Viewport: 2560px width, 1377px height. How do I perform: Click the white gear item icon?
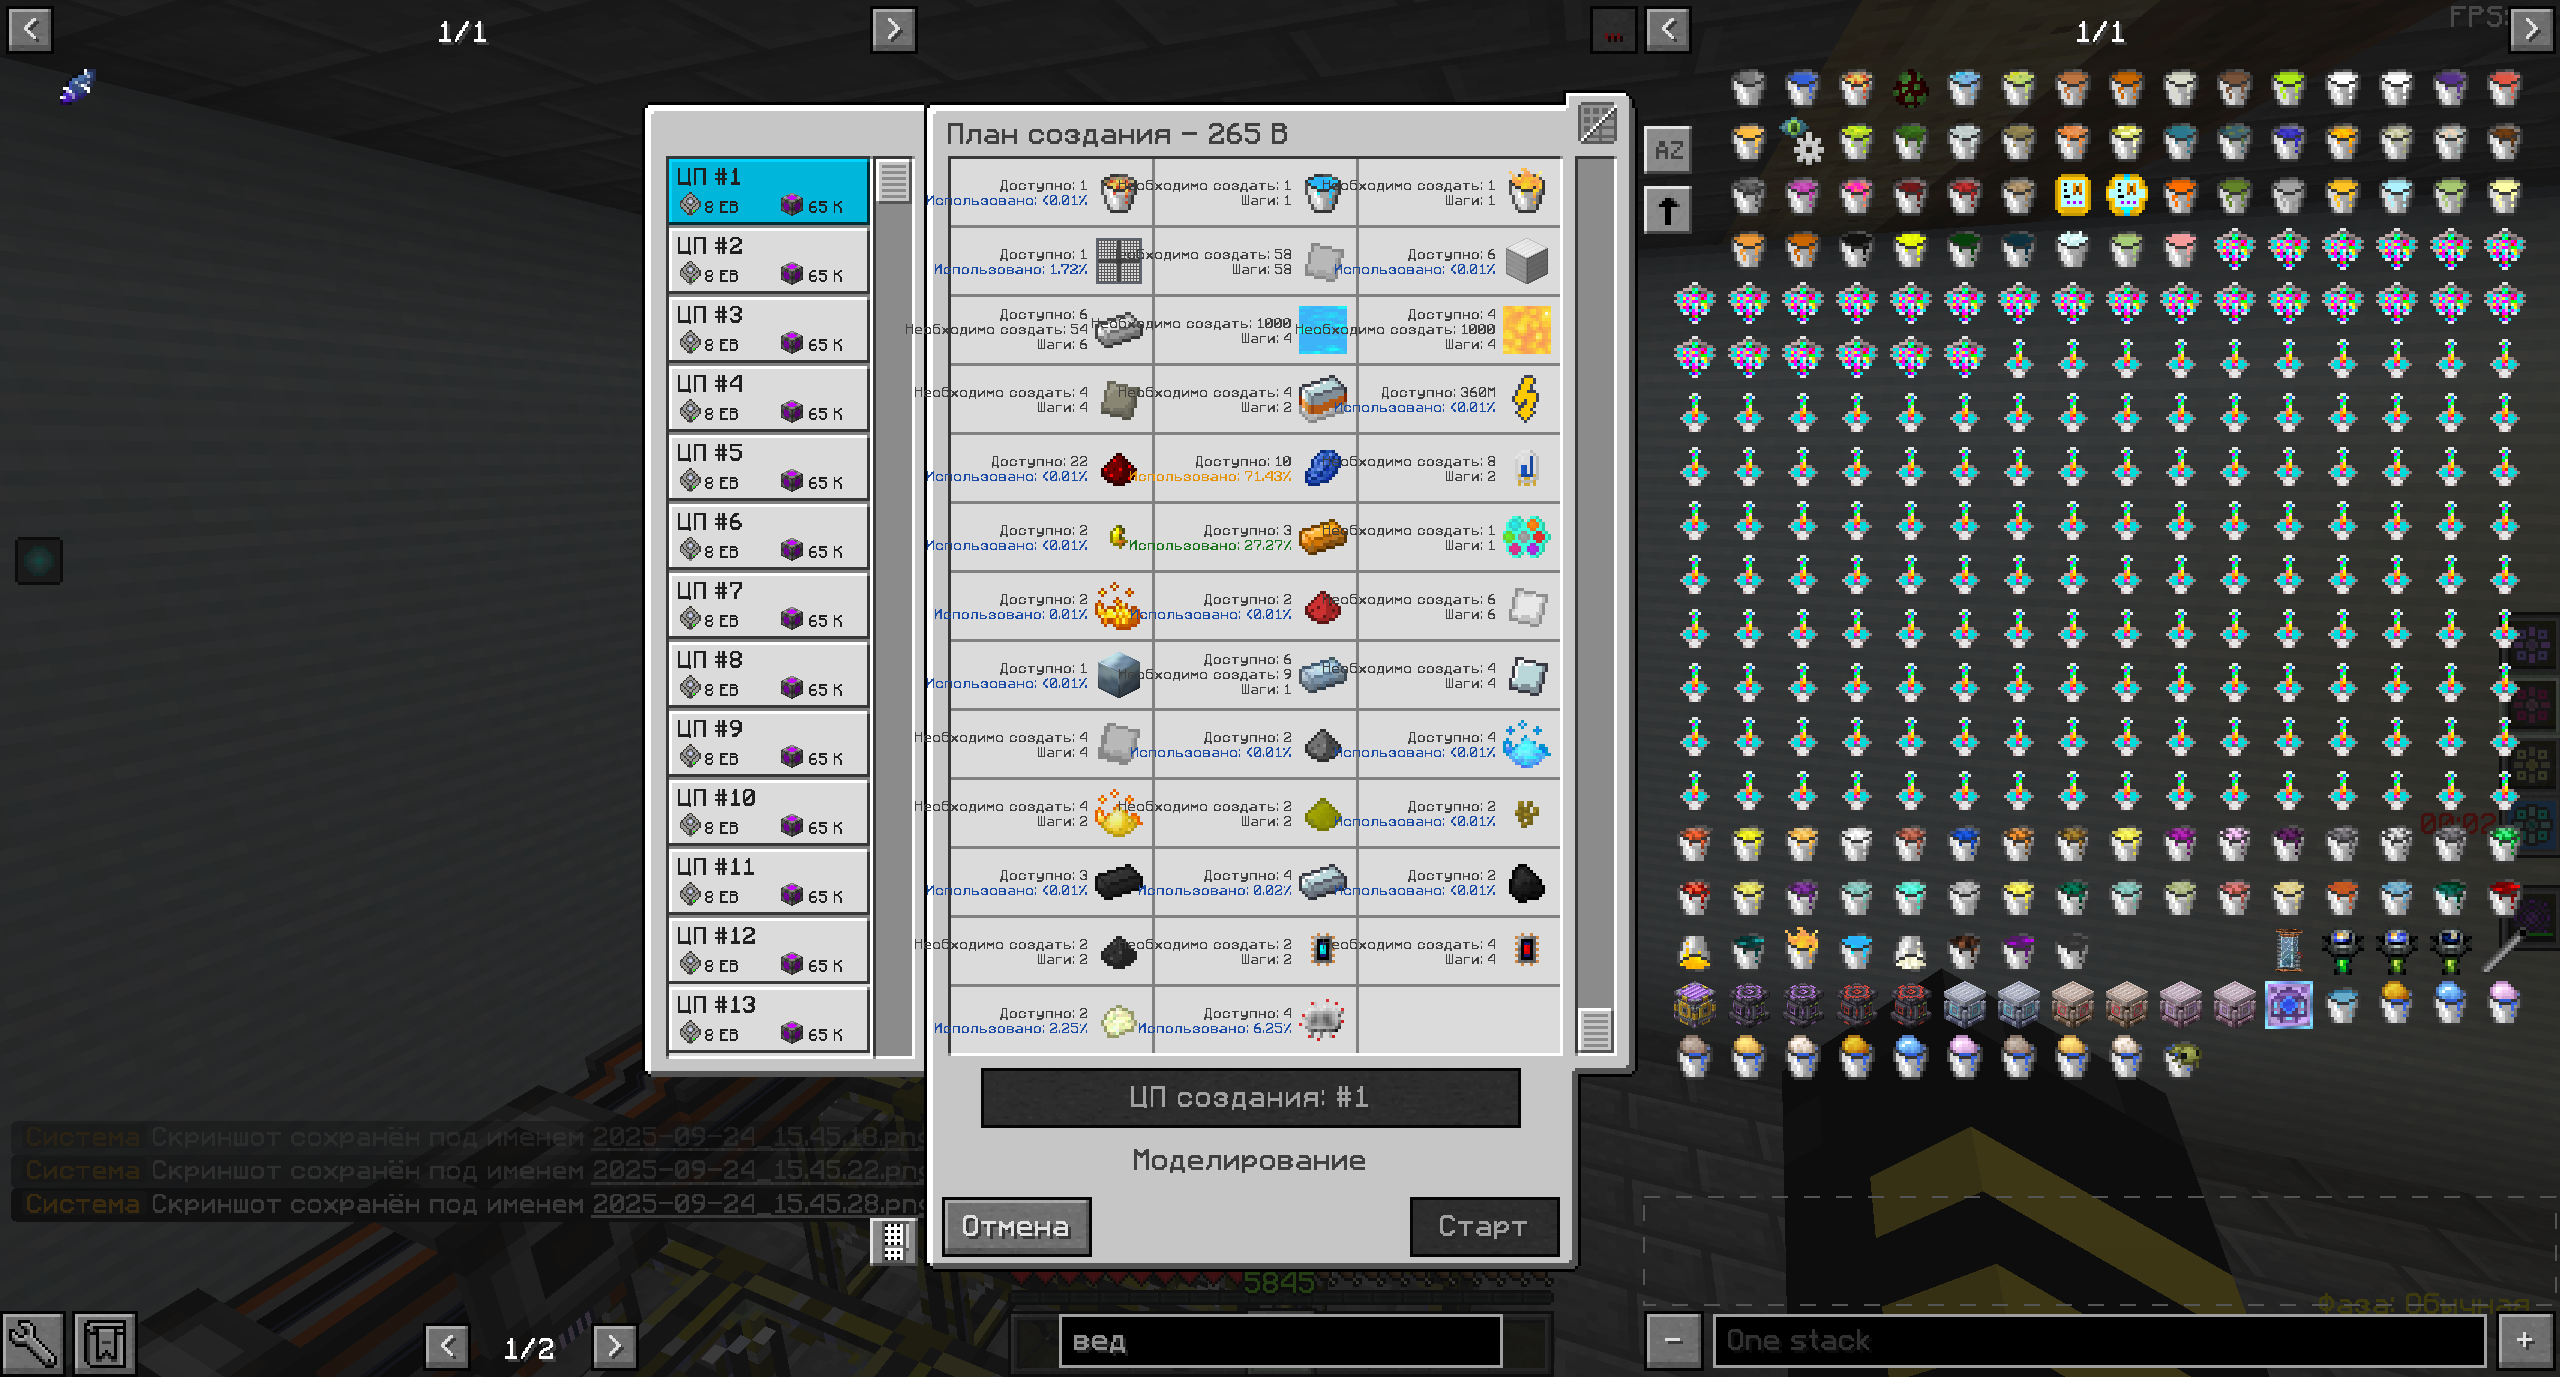click(1808, 149)
